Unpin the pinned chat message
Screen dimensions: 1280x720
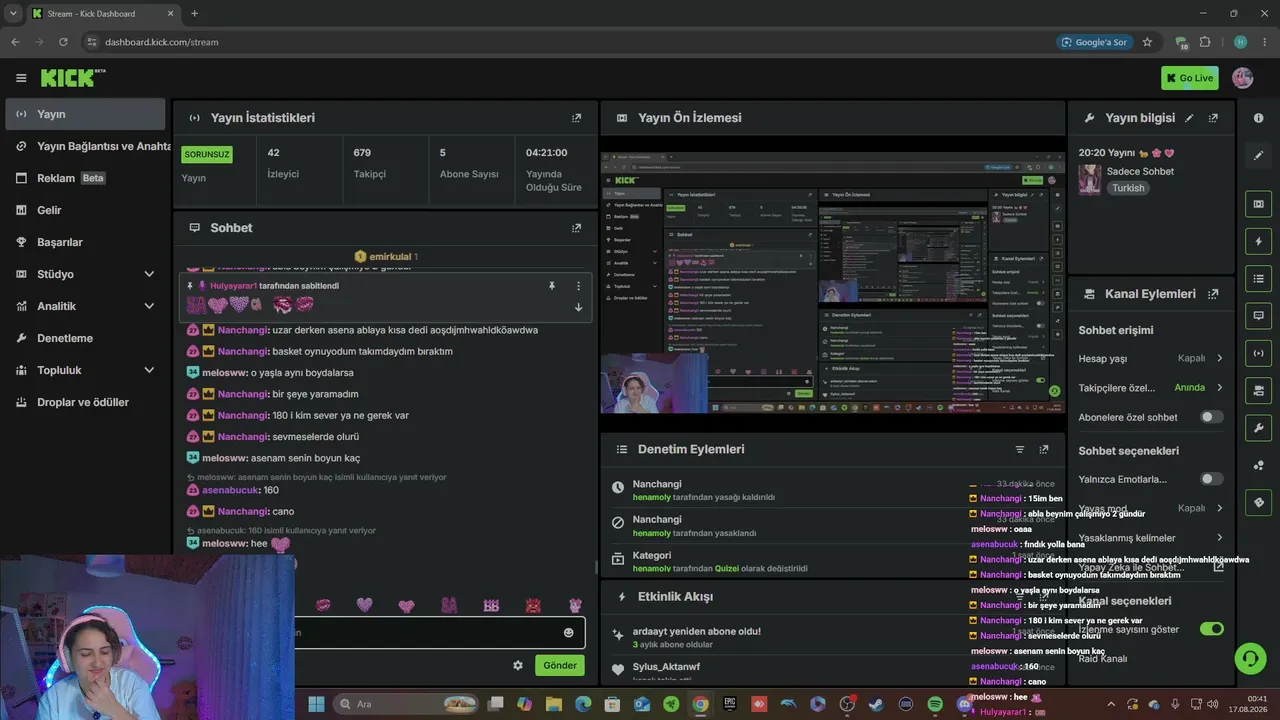(x=551, y=286)
